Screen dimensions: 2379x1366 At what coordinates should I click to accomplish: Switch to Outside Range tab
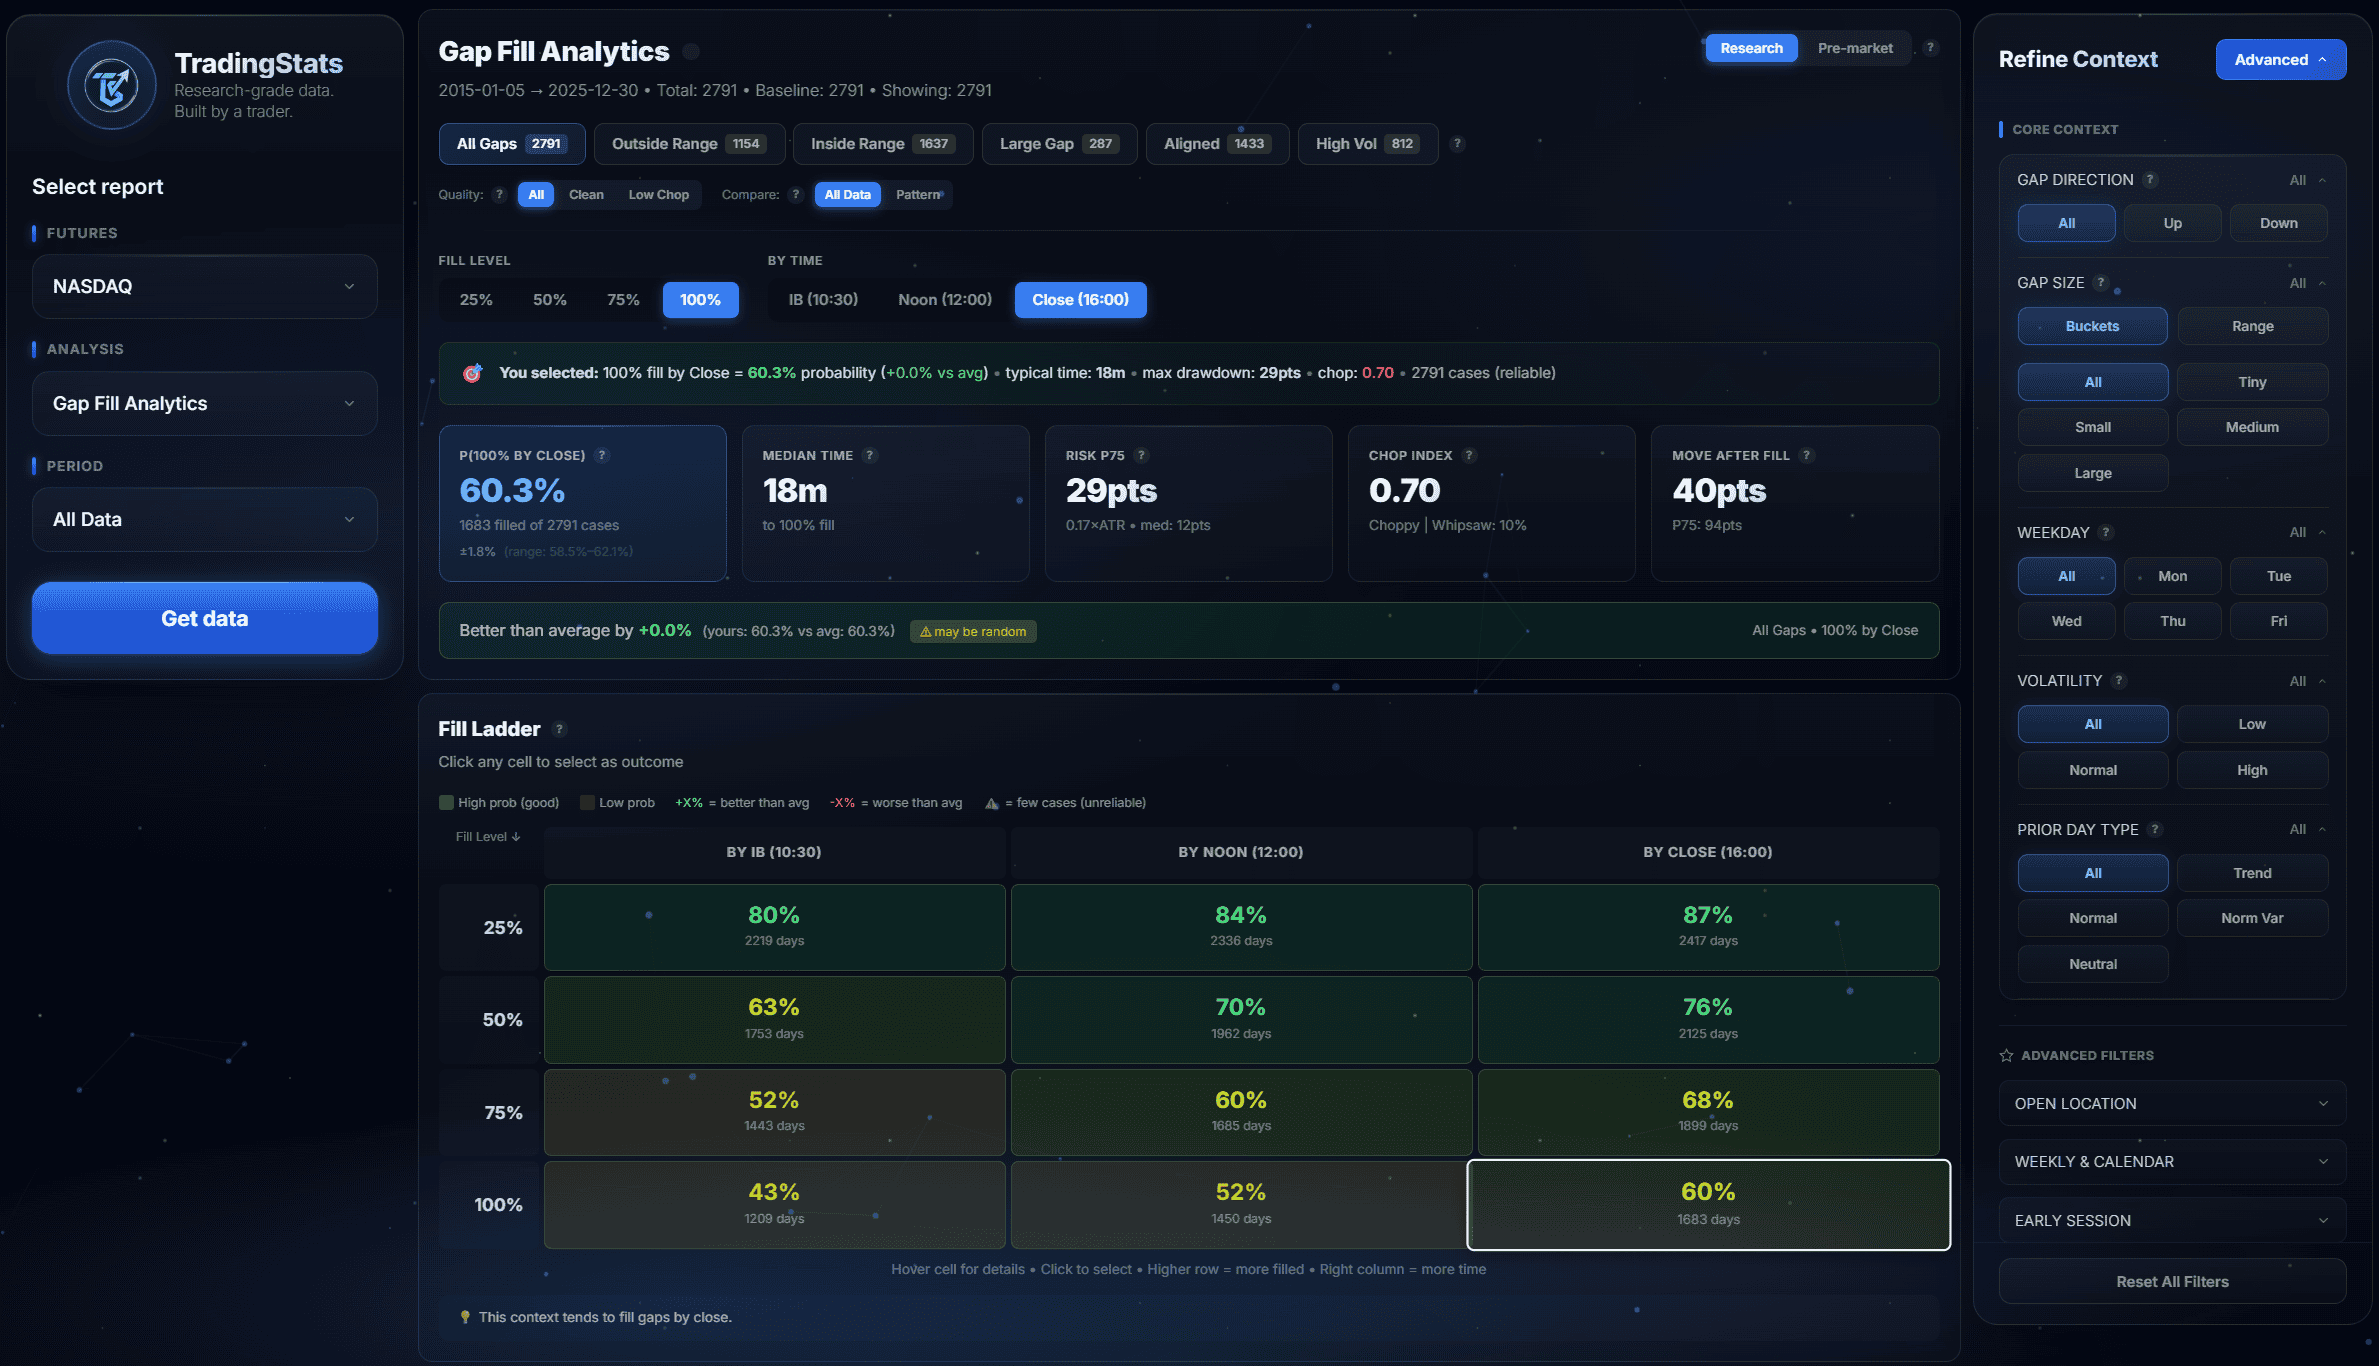pos(688,144)
